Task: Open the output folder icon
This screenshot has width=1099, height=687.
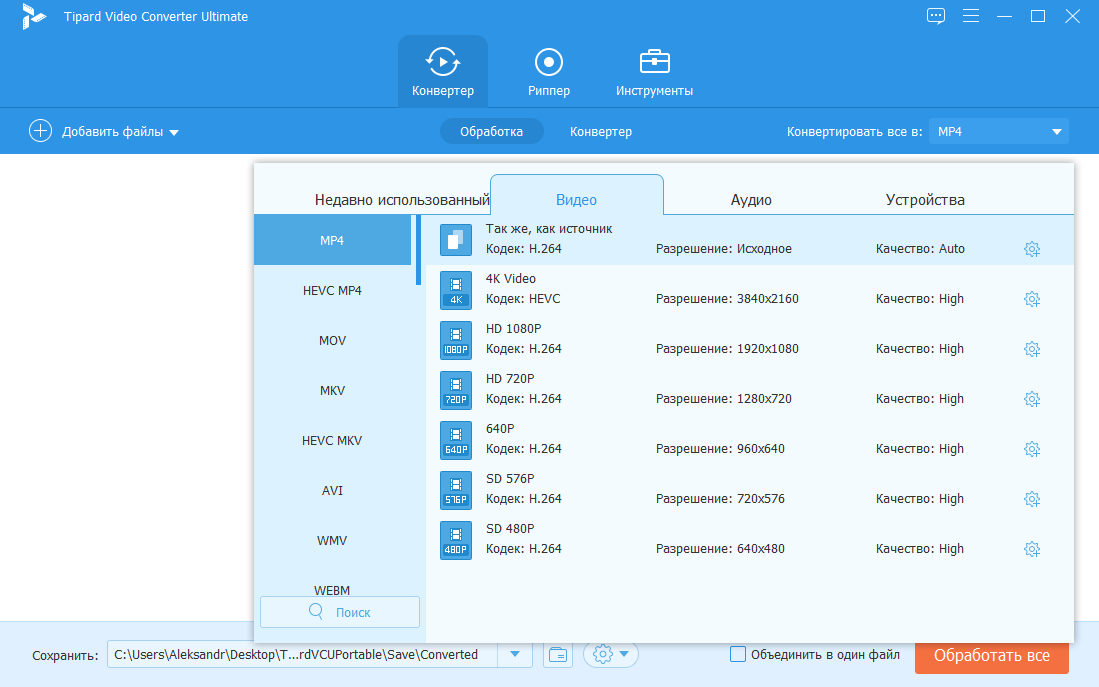Action: tap(558, 655)
